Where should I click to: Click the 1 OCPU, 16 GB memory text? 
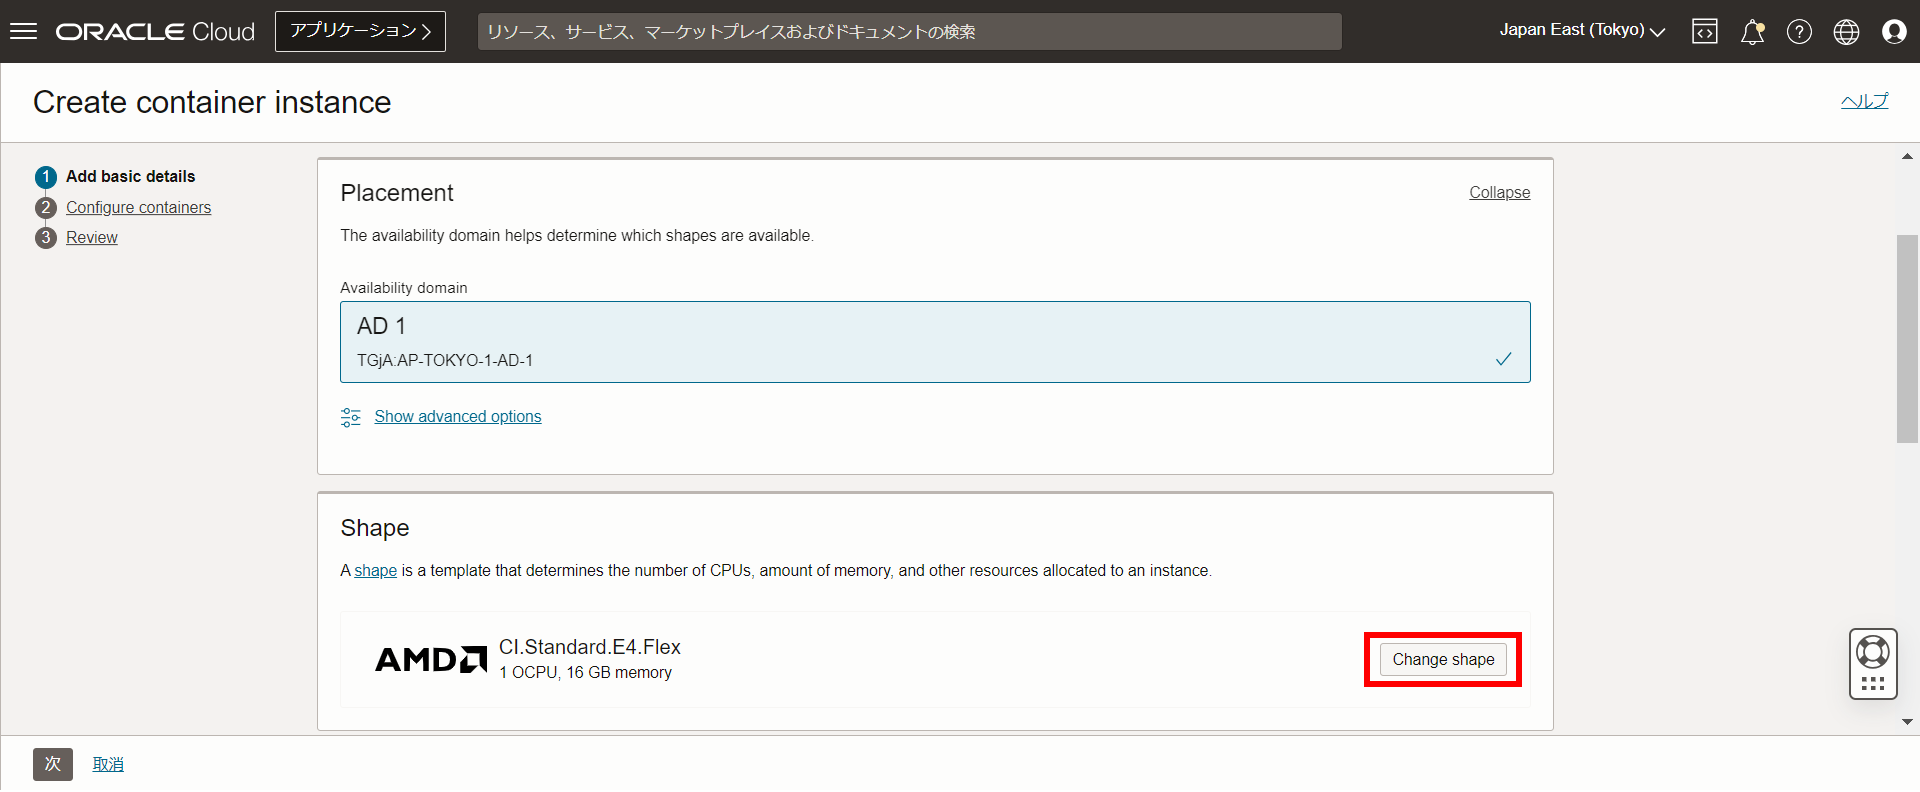[x=586, y=673]
